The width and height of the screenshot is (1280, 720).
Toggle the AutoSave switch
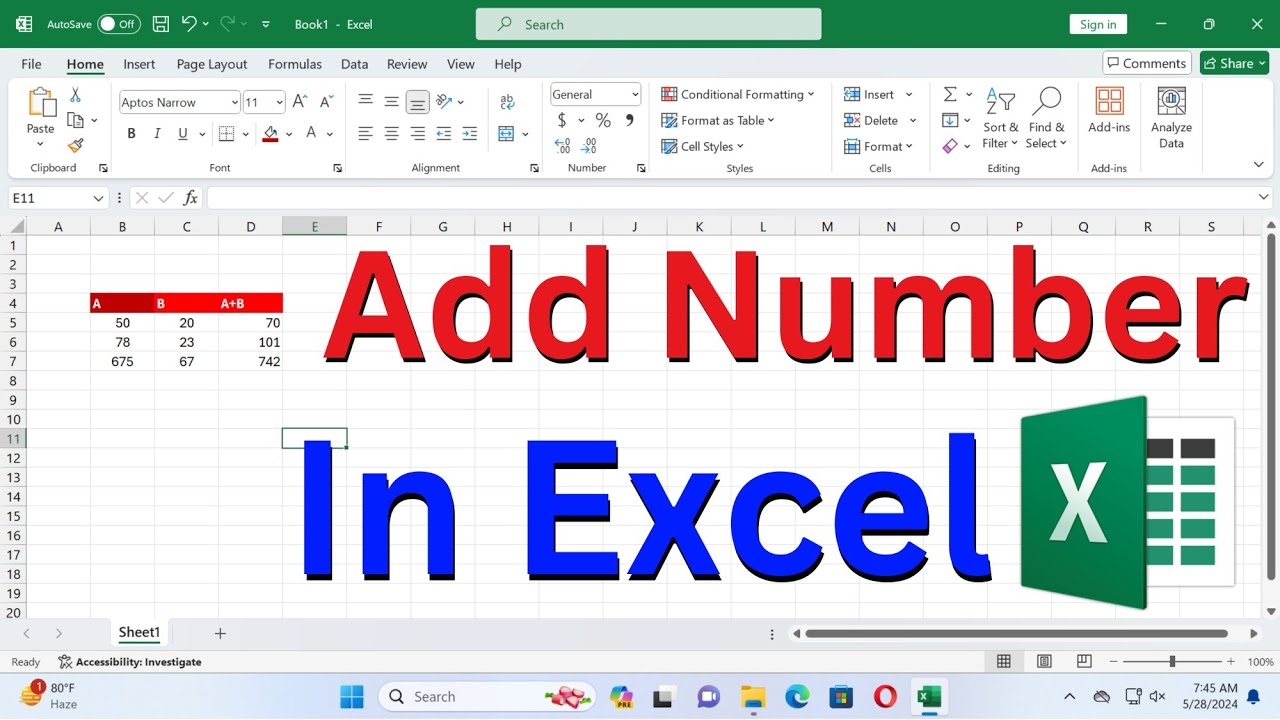(119, 24)
